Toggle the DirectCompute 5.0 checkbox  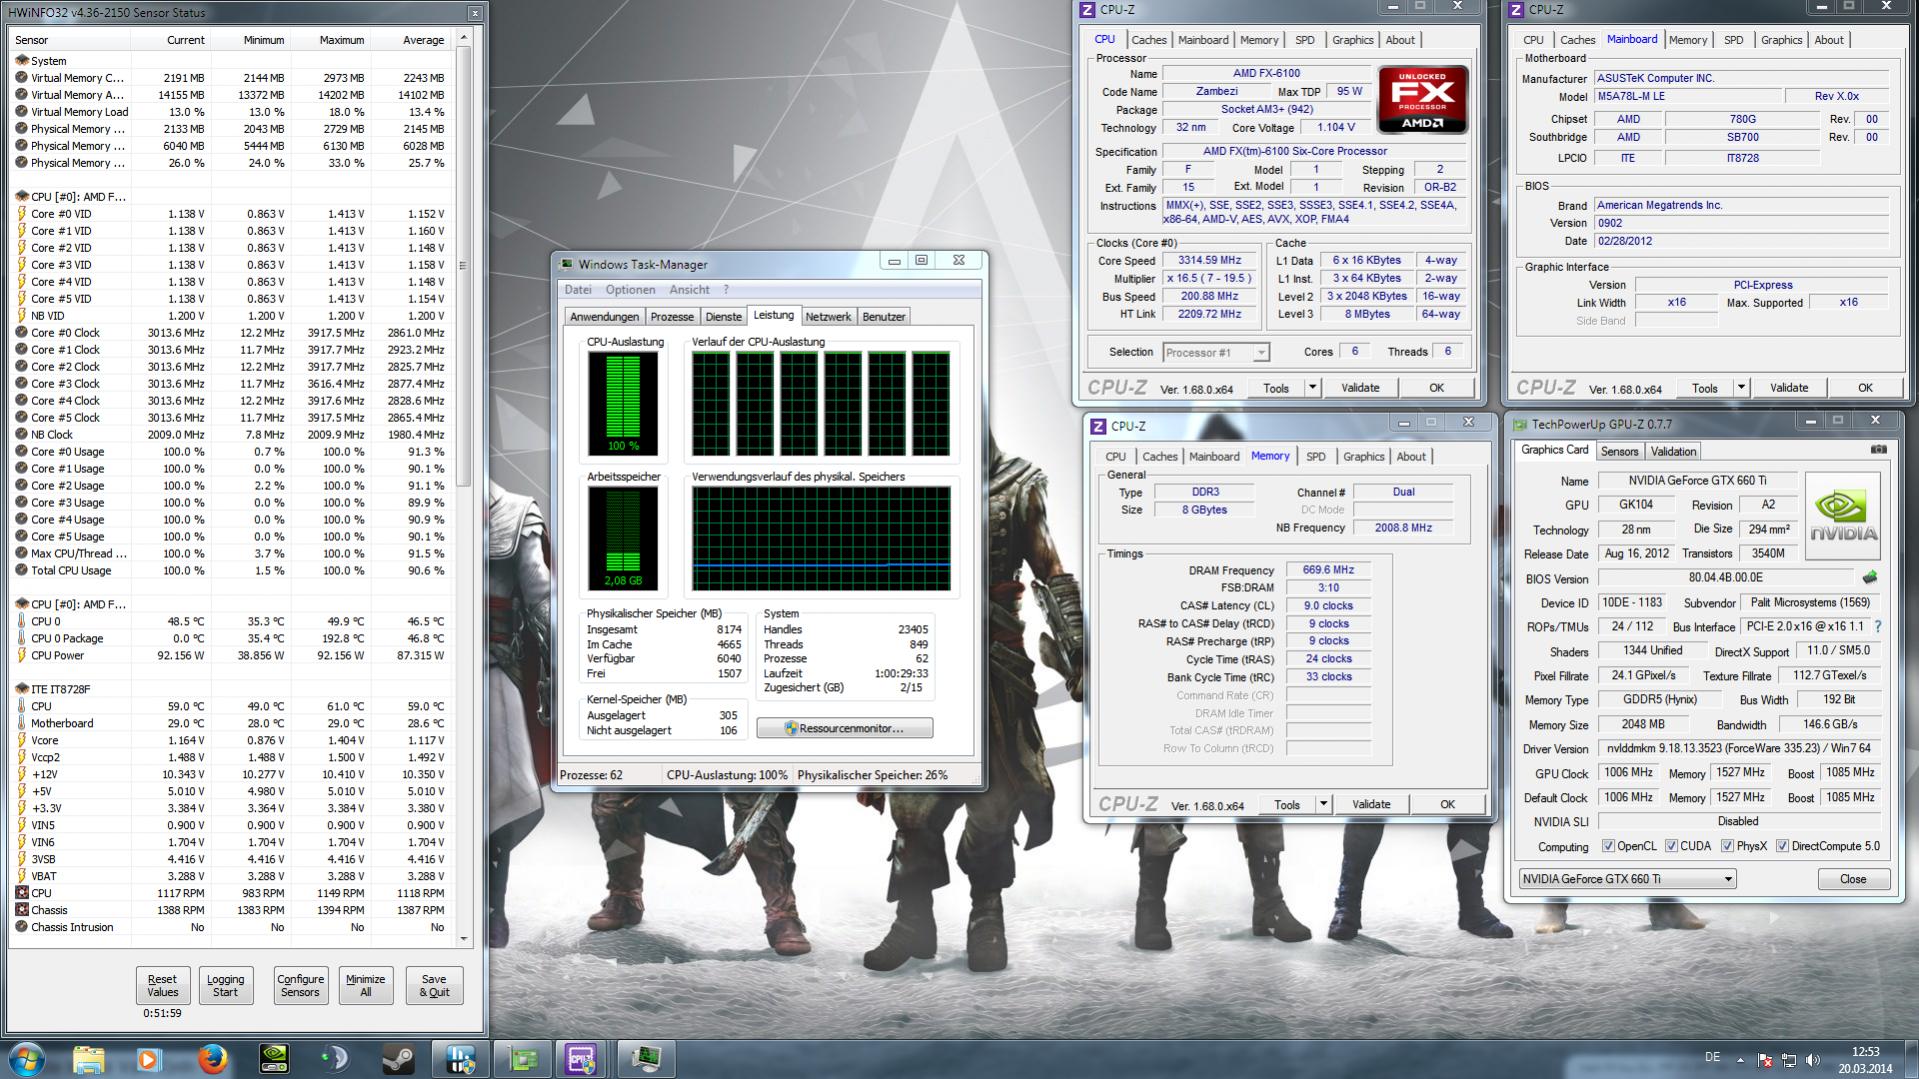(x=1782, y=846)
